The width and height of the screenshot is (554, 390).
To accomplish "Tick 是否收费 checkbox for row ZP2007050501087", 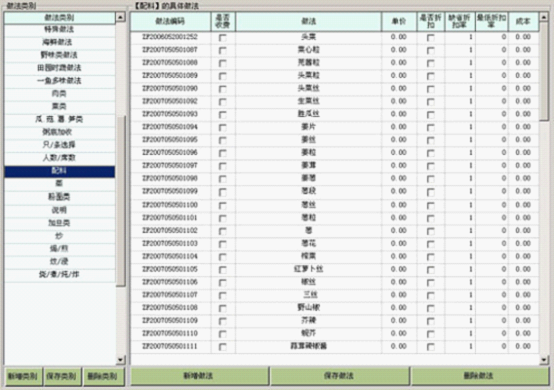I will tap(223, 51).
